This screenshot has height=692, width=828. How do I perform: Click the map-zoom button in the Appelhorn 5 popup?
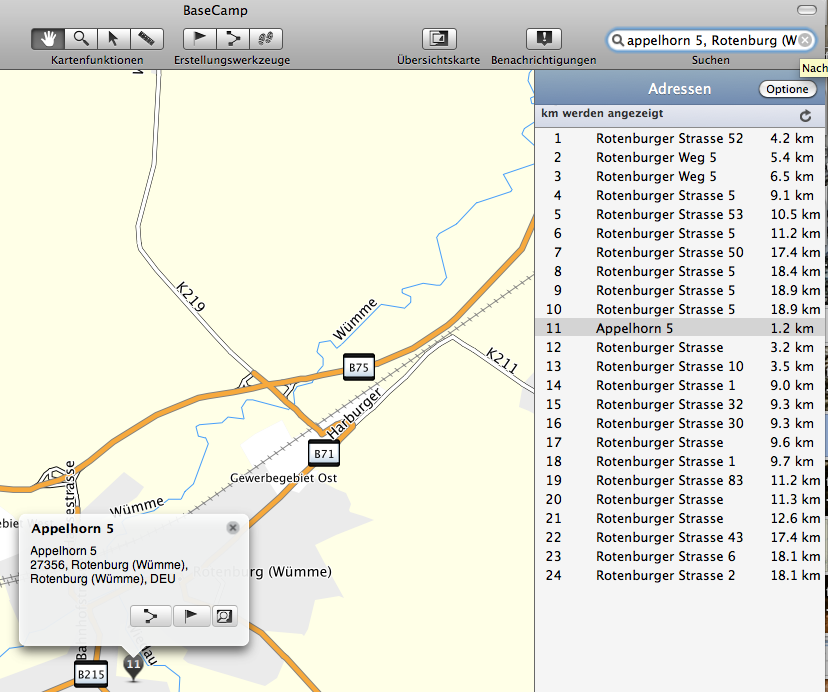point(224,616)
